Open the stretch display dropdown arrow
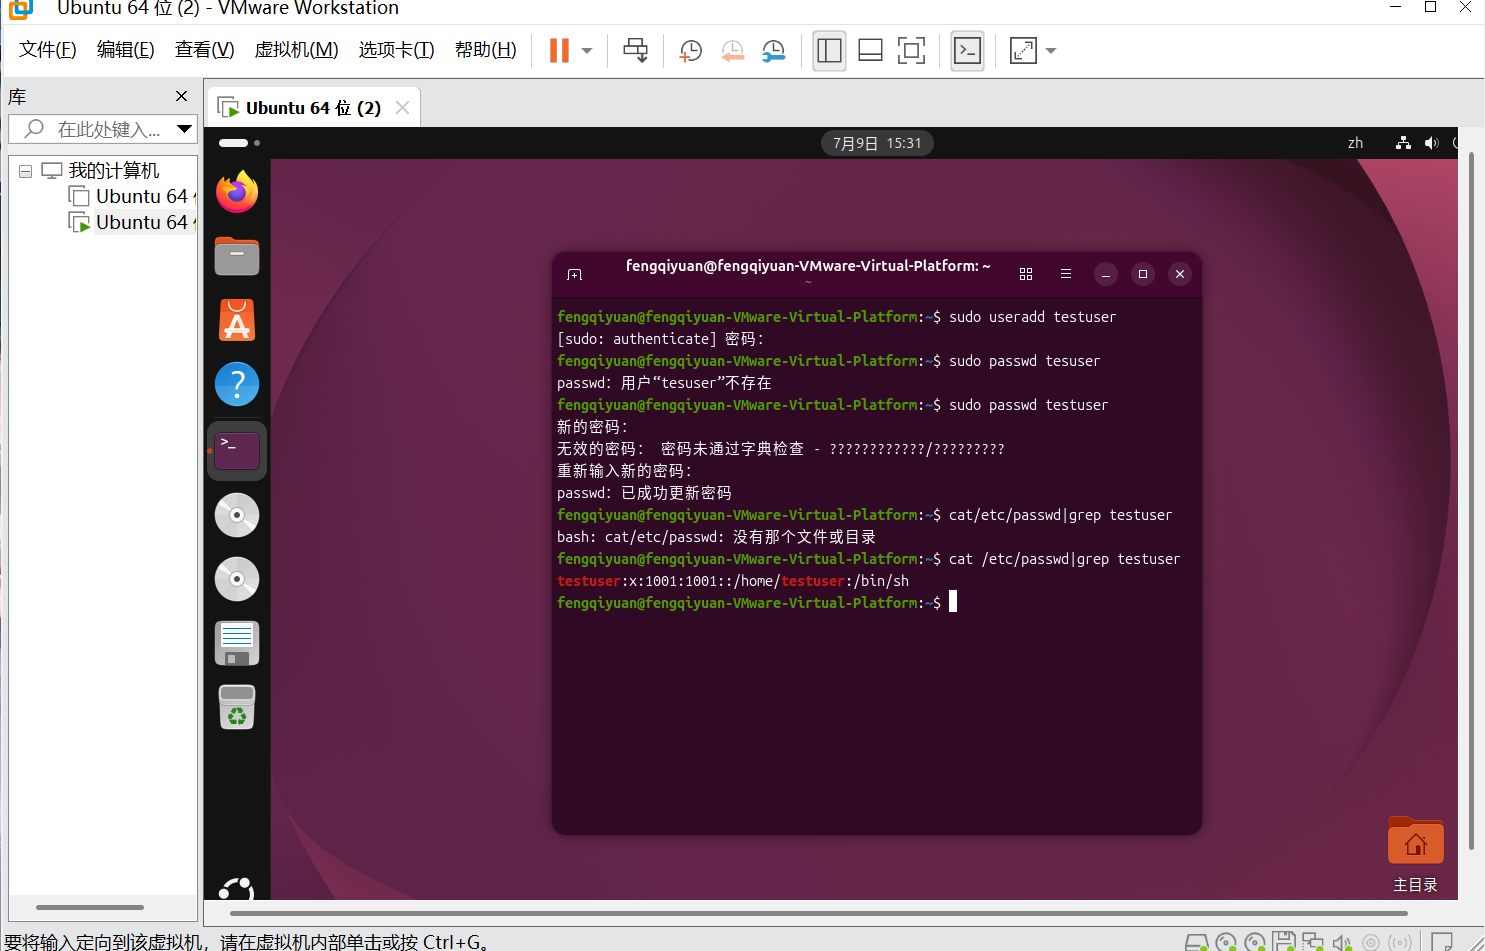This screenshot has height=951, width=1485. (1051, 51)
